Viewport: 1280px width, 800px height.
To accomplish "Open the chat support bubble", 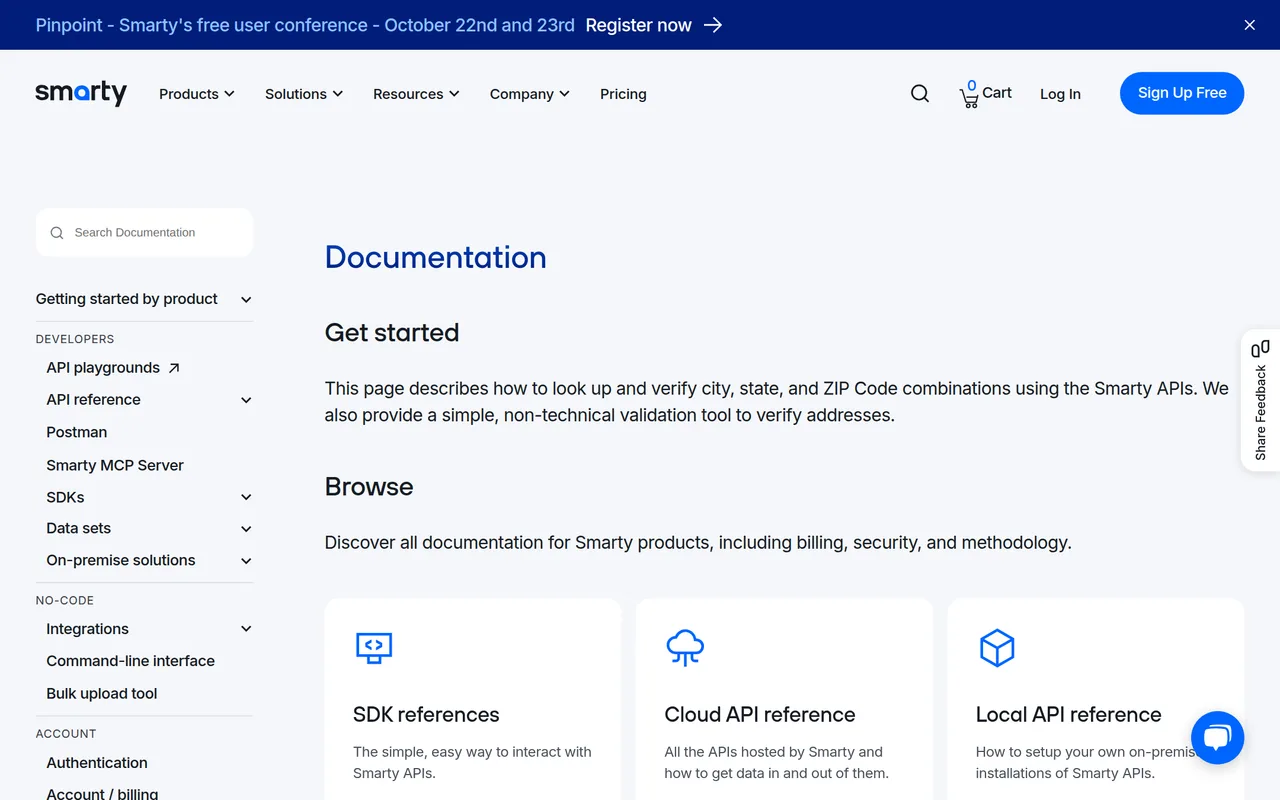I will click(1217, 738).
